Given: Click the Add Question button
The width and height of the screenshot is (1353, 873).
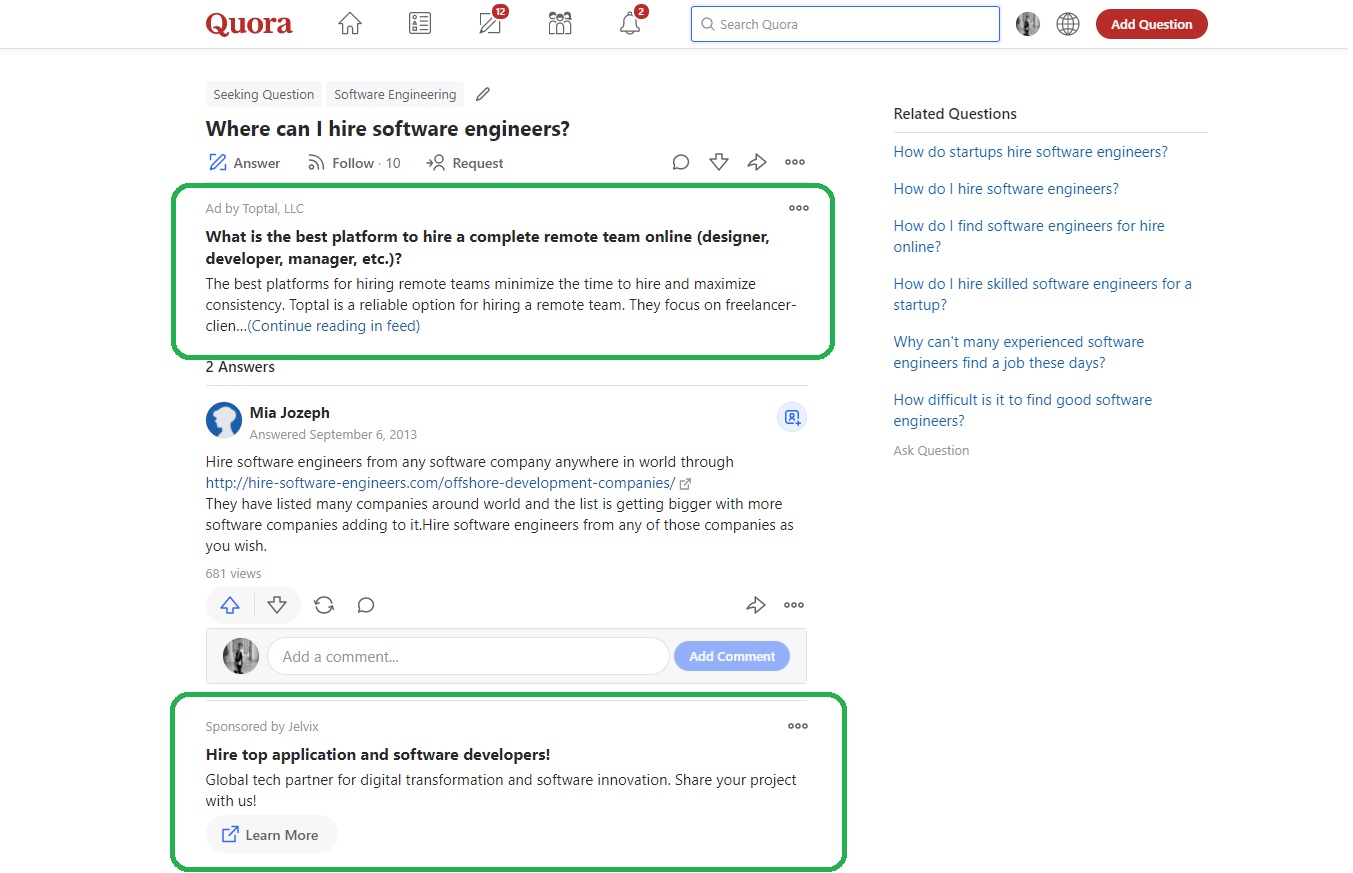Looking at the screenshot, I should click(1151, 24).
